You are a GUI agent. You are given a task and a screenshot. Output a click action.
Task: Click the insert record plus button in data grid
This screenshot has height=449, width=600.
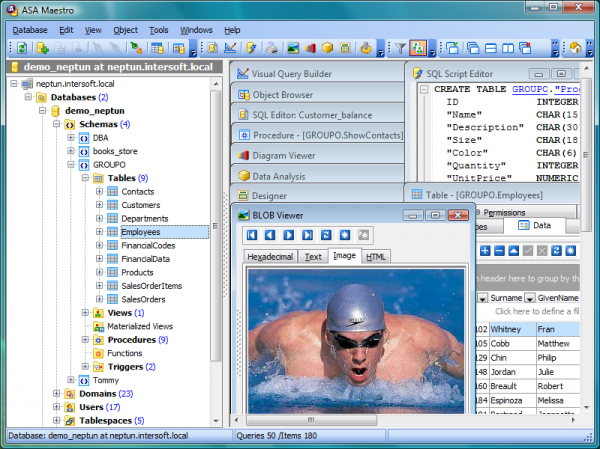(x=485, y=250)
